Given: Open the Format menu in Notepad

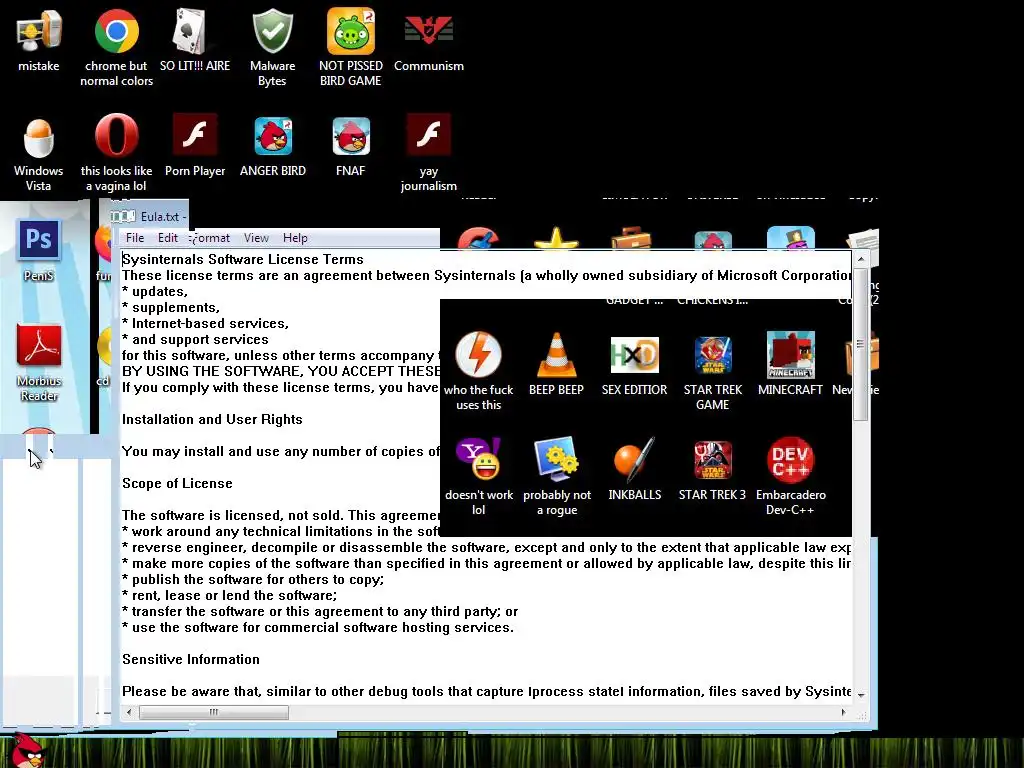Looking at the screenshot, I should pos(210,238).
